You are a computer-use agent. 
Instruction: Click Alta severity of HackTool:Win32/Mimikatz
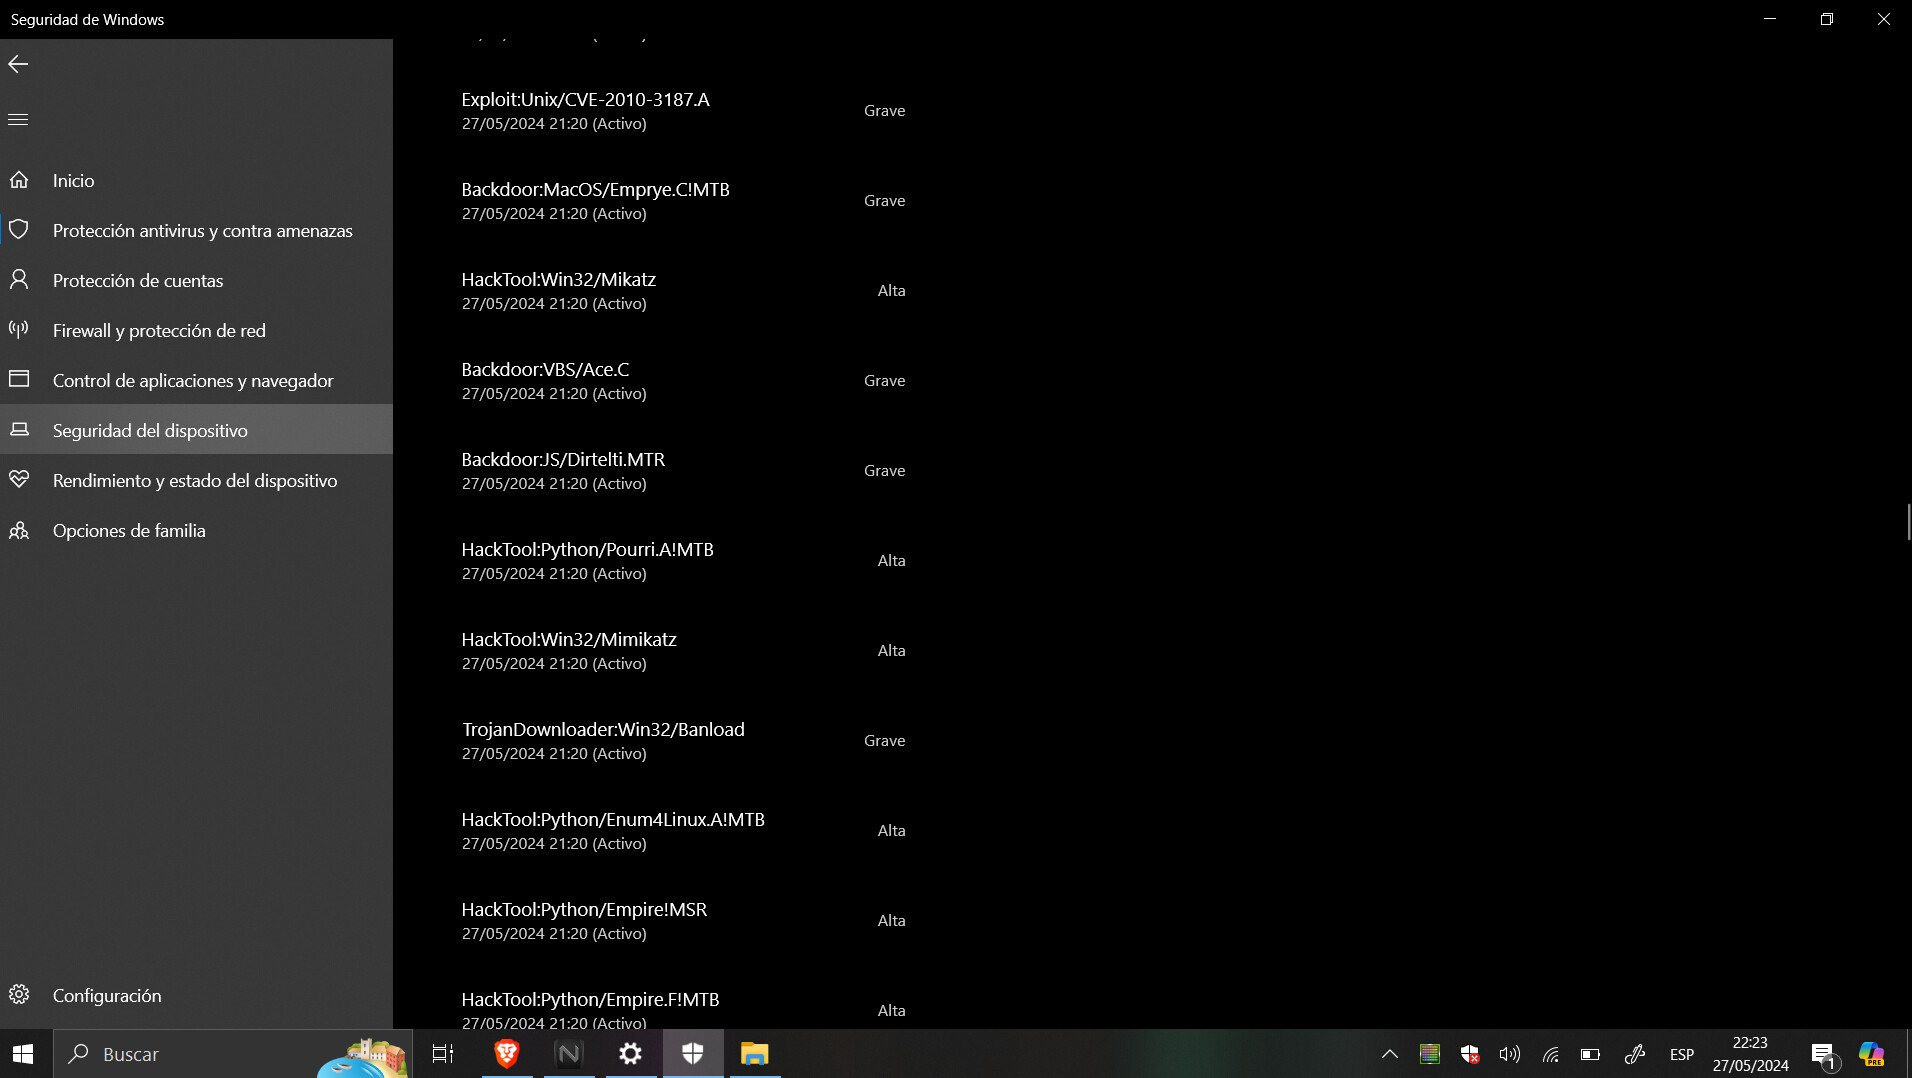(891, 651)
